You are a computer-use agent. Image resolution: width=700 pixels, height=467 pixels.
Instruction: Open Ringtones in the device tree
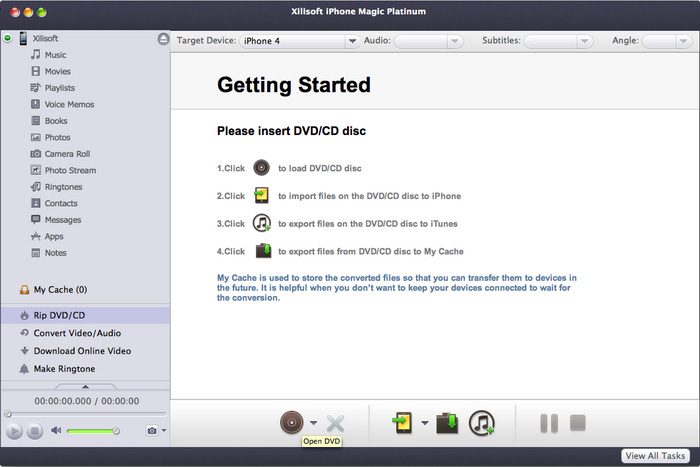(63, 187)
